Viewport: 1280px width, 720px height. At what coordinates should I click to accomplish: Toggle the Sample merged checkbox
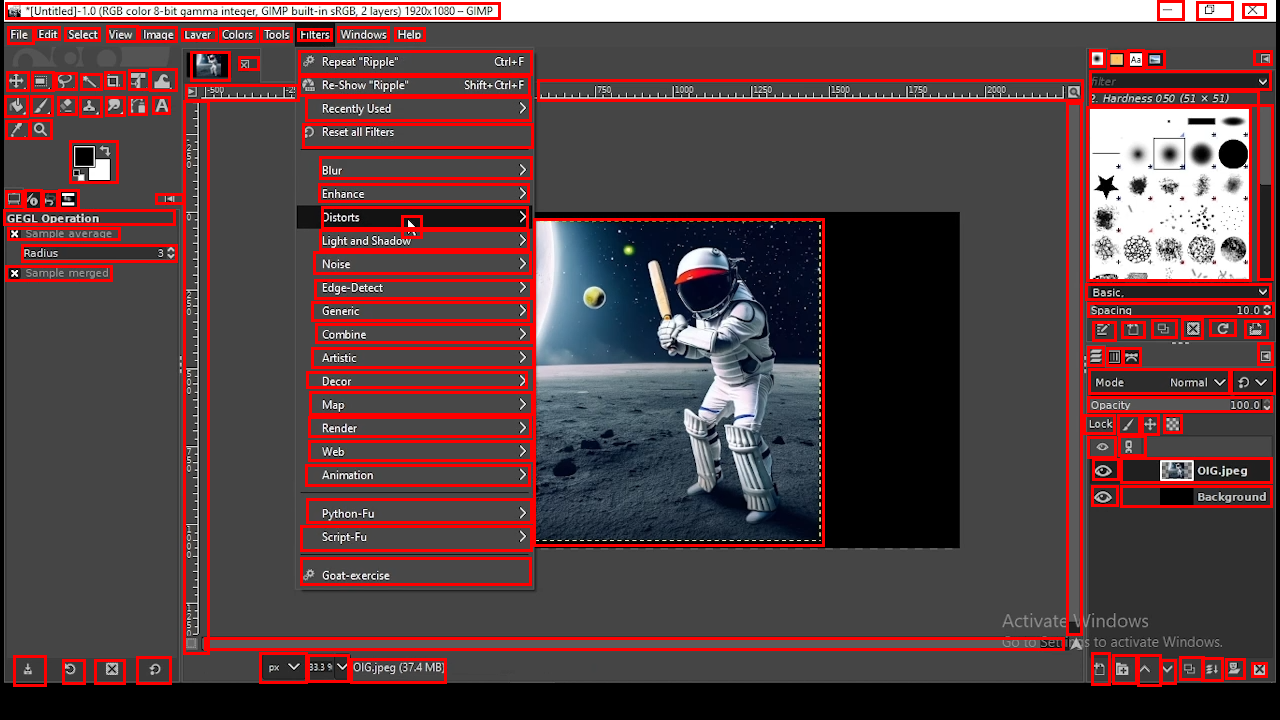[15, 273]
